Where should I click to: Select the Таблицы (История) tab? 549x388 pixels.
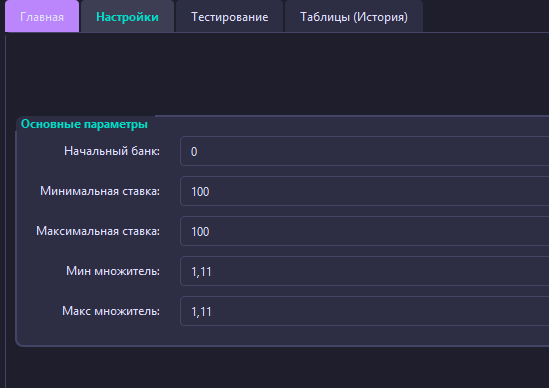click(354, 16)
